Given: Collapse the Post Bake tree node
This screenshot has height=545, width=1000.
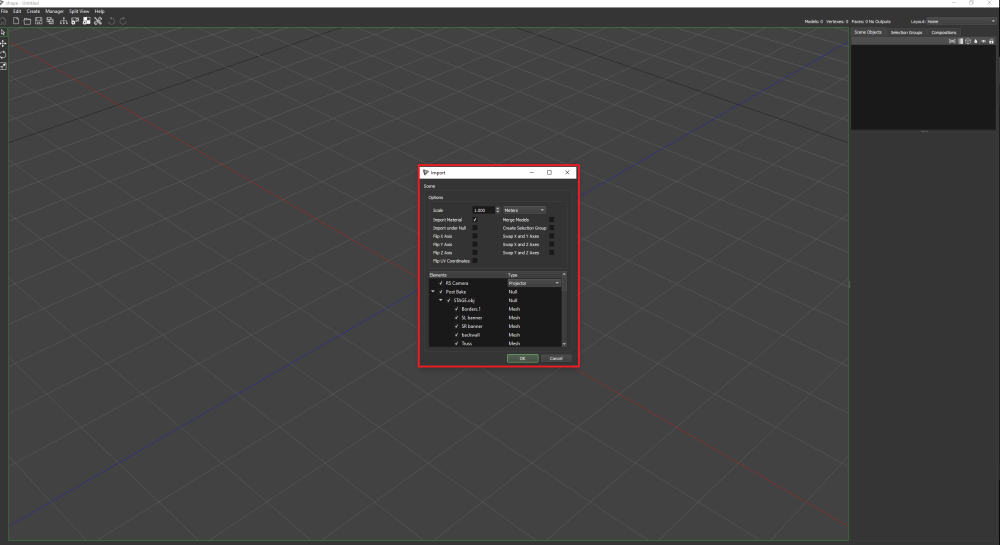Looking at the screenshot, I should [433, 292].
